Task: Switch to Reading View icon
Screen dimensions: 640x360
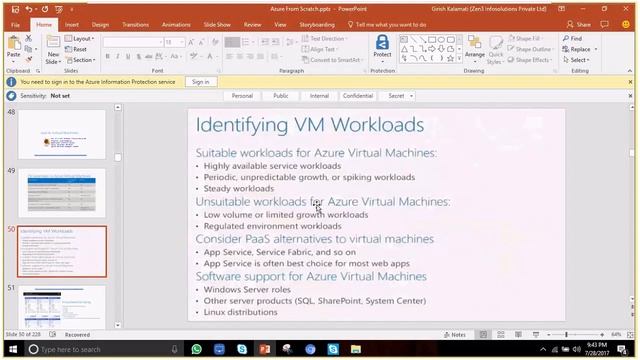Action: click(x=518, y=335)
